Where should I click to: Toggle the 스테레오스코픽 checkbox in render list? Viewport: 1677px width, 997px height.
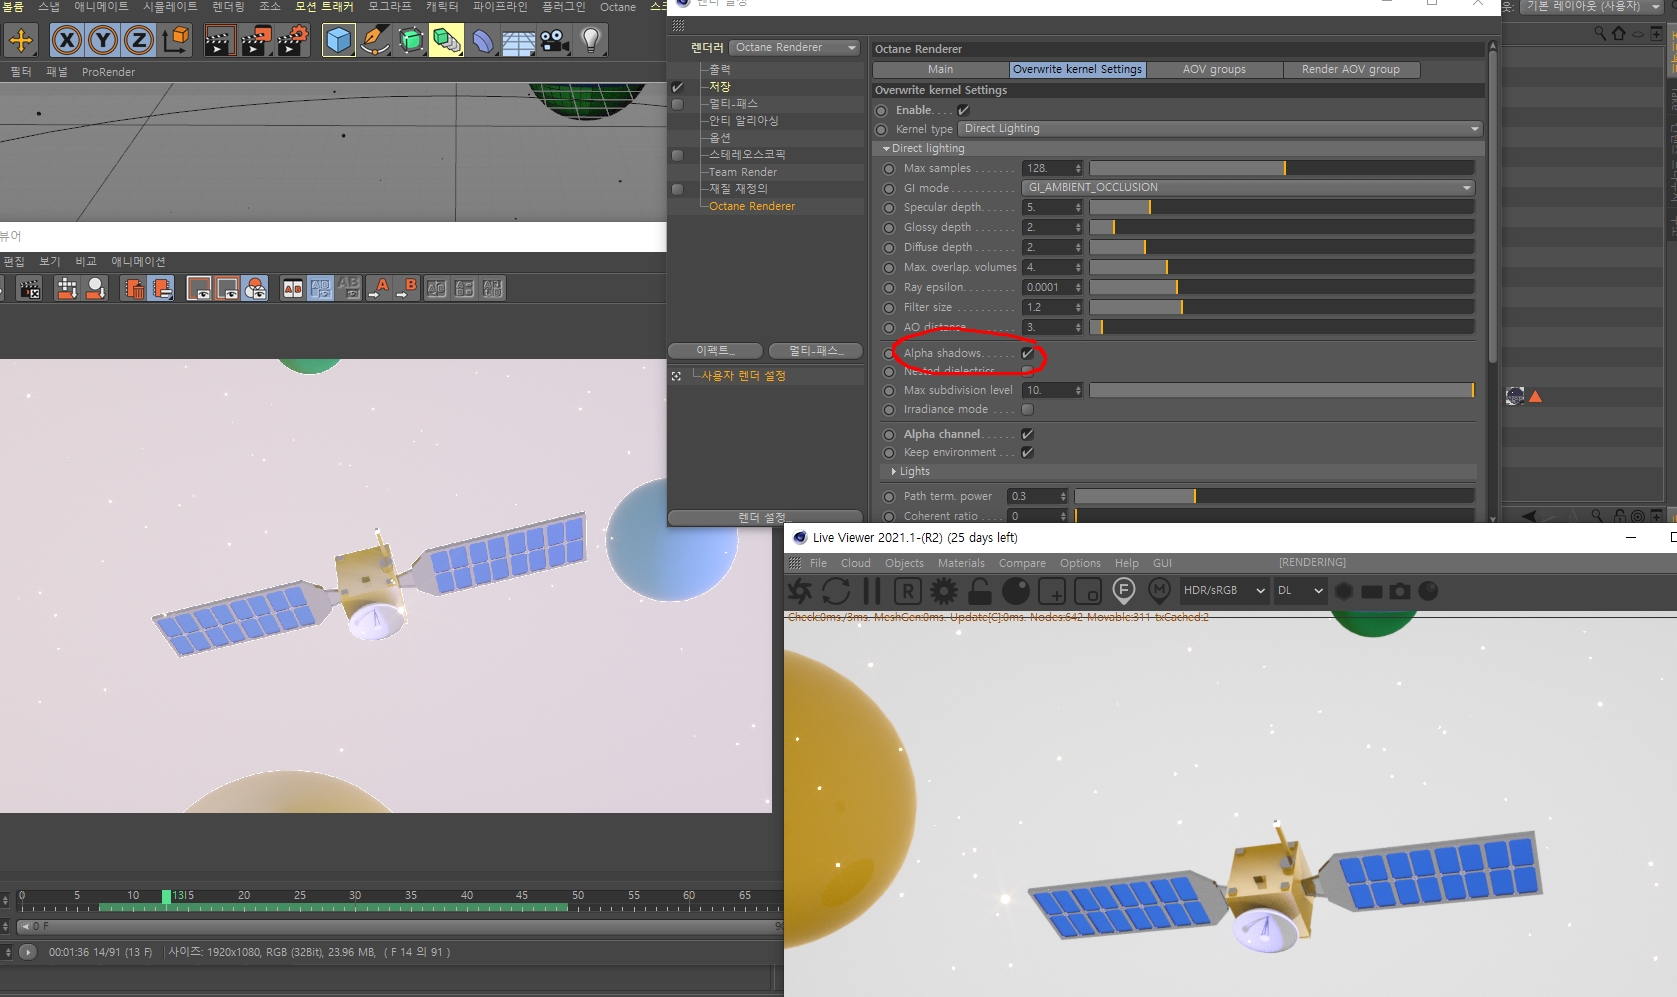678,155
